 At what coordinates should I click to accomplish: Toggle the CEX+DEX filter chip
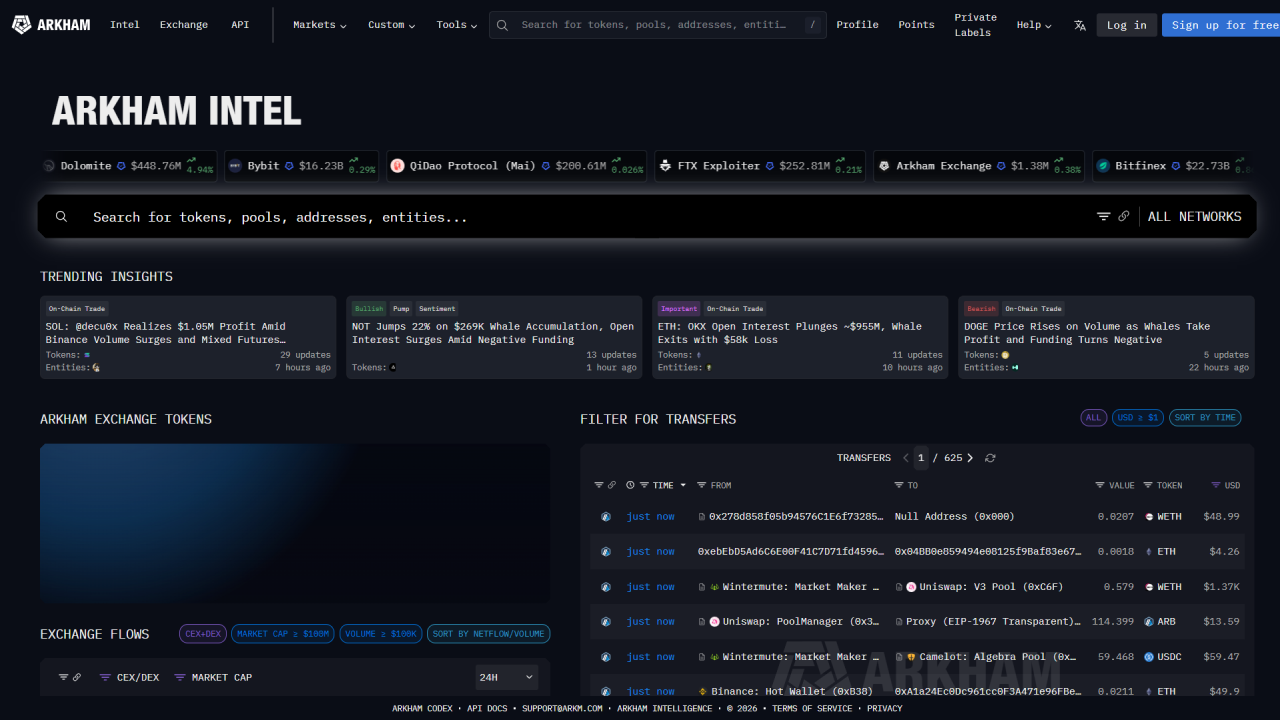tap(203, 634)
